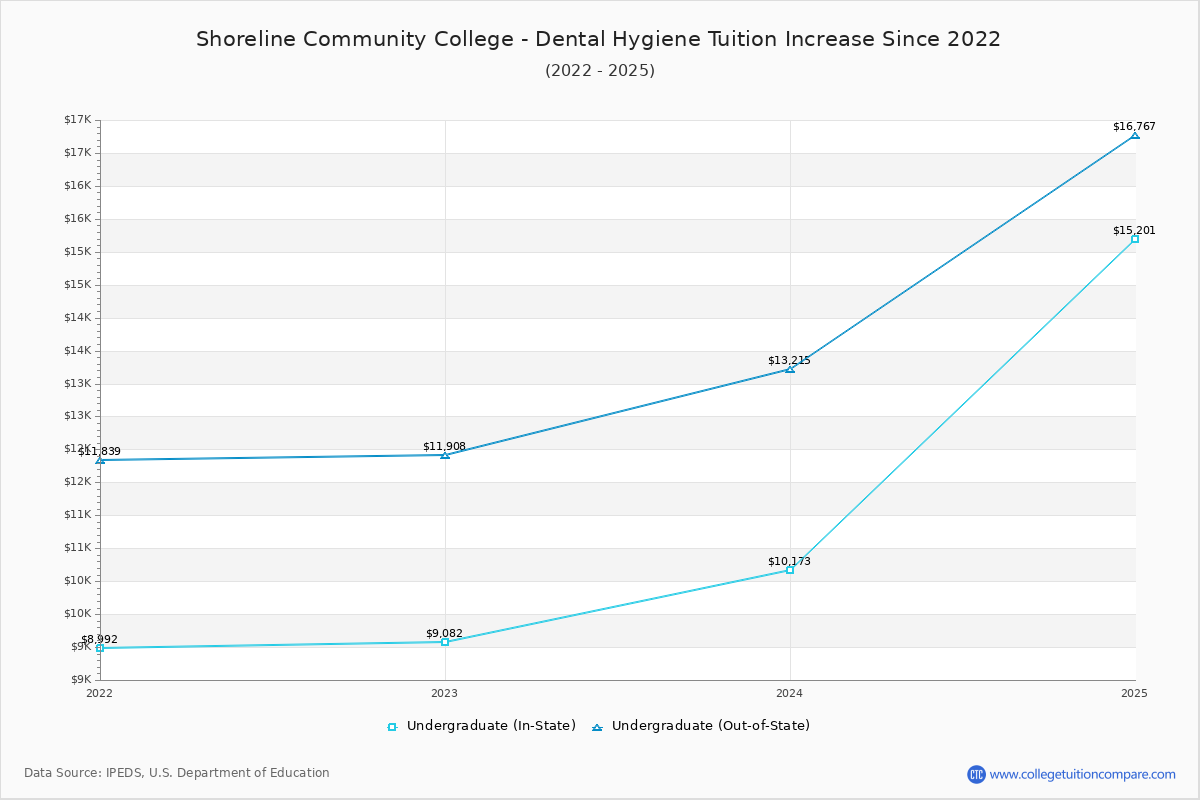Toggle Undergraduate (Out-of-State) legend series
Image resolution: width=1200 pixels, height=800 pixels.
[700, 726]
